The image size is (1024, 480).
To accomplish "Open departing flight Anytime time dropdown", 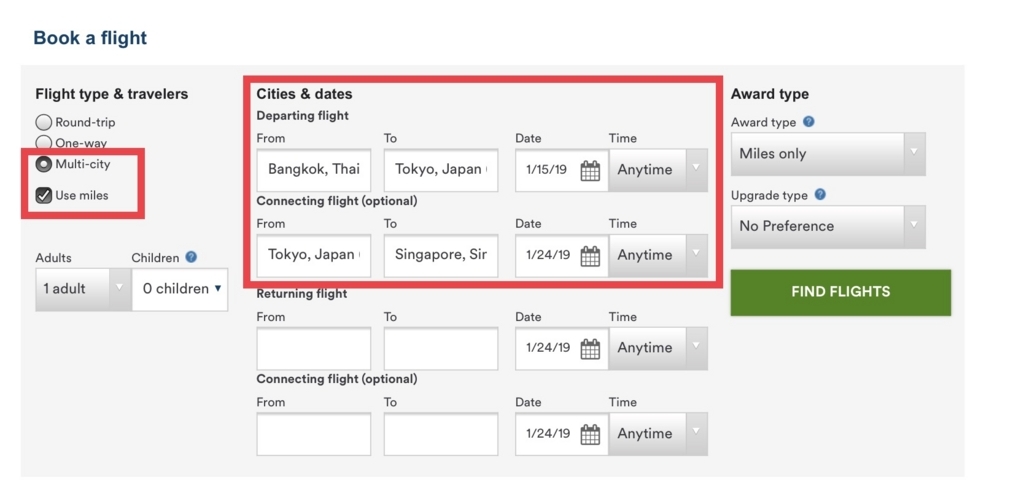I will (x=658, y=170).
